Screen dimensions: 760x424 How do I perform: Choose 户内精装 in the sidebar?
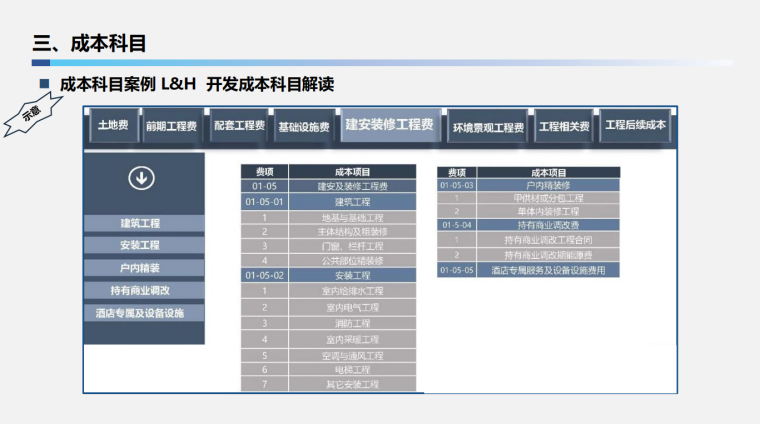pyautogui.click(x=141, y=268)
